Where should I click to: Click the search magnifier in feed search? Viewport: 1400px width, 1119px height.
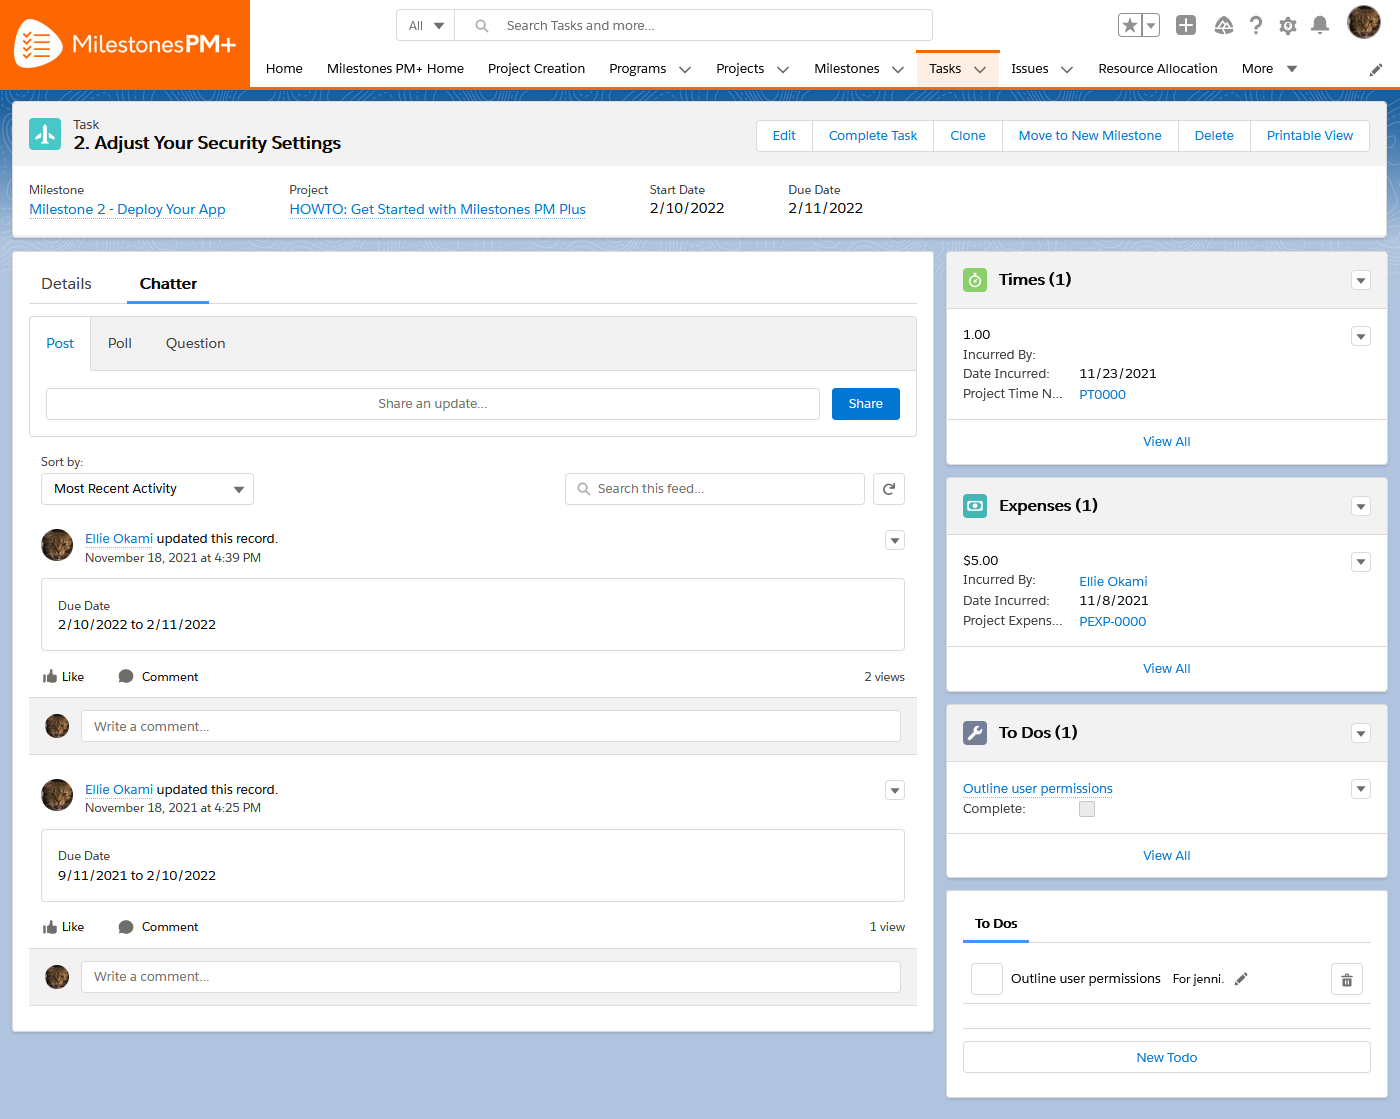pyautogui.click(x=584, y=489)
